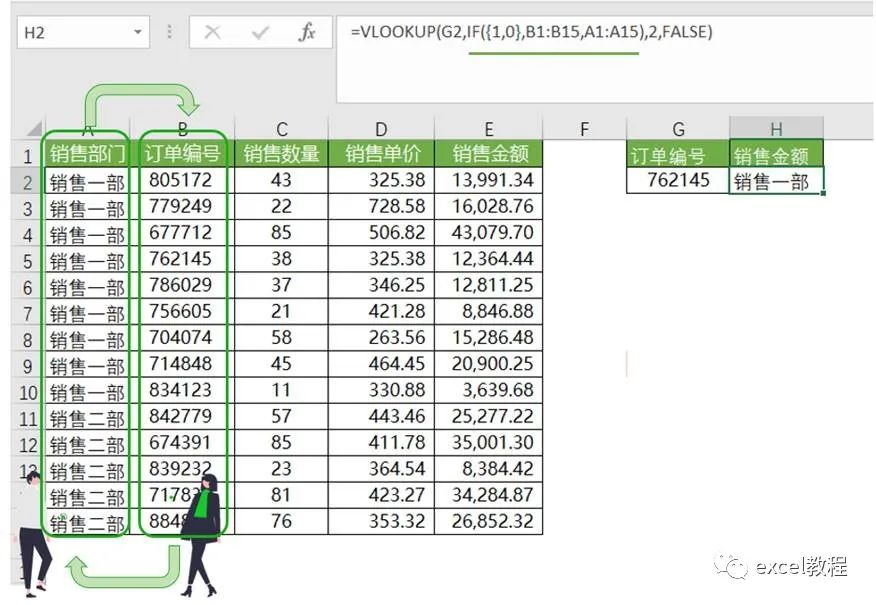
Task: Select row 11 header
Action: (27, 418)
